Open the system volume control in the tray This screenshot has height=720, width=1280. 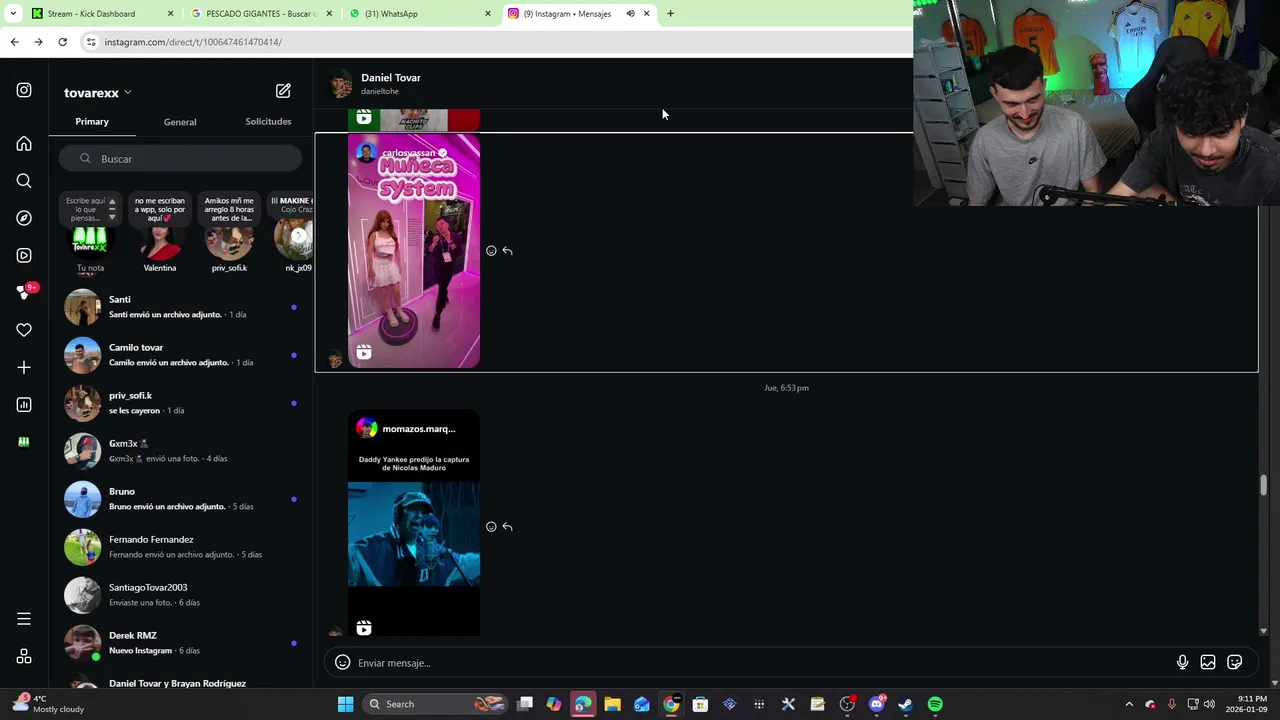coord(1209,704)
